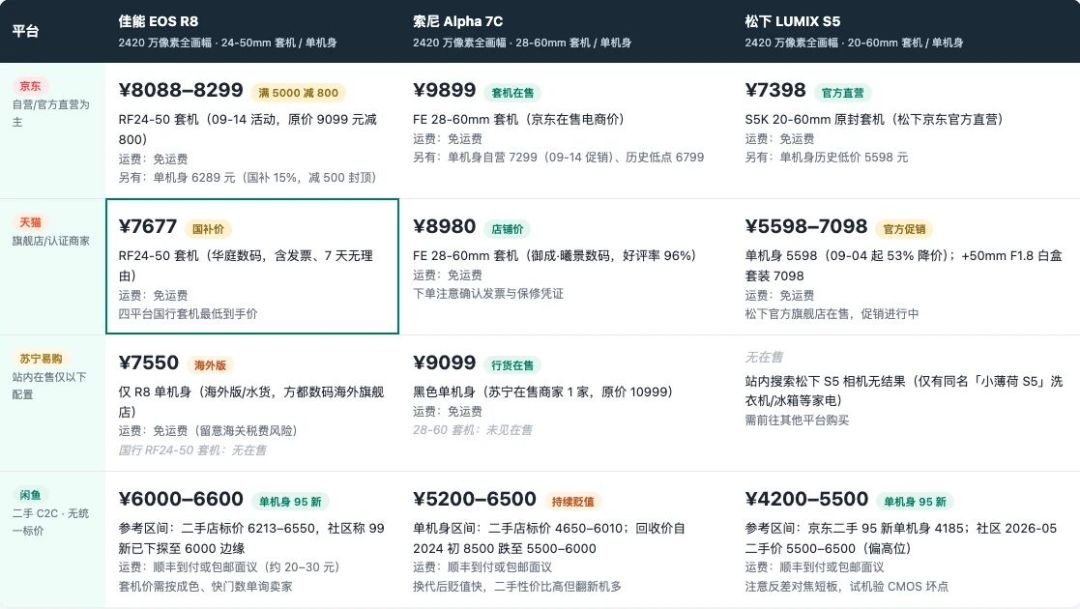Click the 旗舰店/认证商家 description

tap(51, 241)
